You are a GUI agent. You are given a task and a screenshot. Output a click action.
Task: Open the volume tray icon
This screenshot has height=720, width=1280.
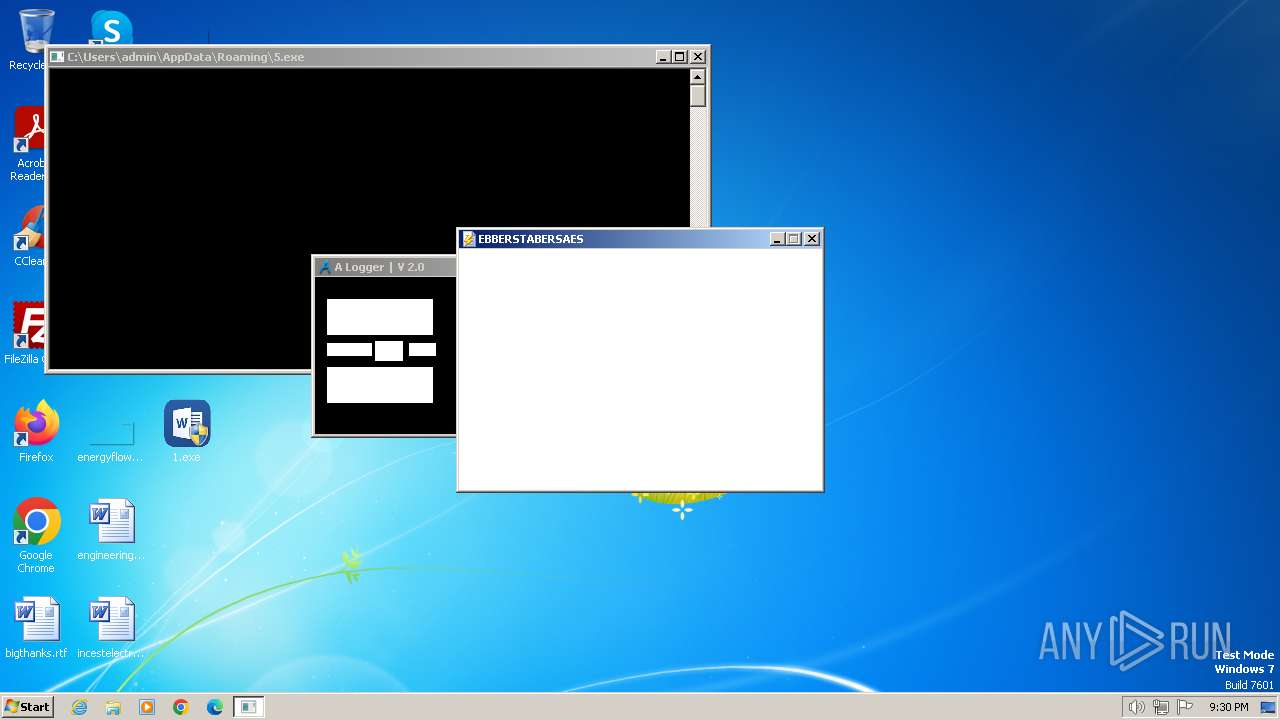pyautogui.click(x=1136, y=707)
